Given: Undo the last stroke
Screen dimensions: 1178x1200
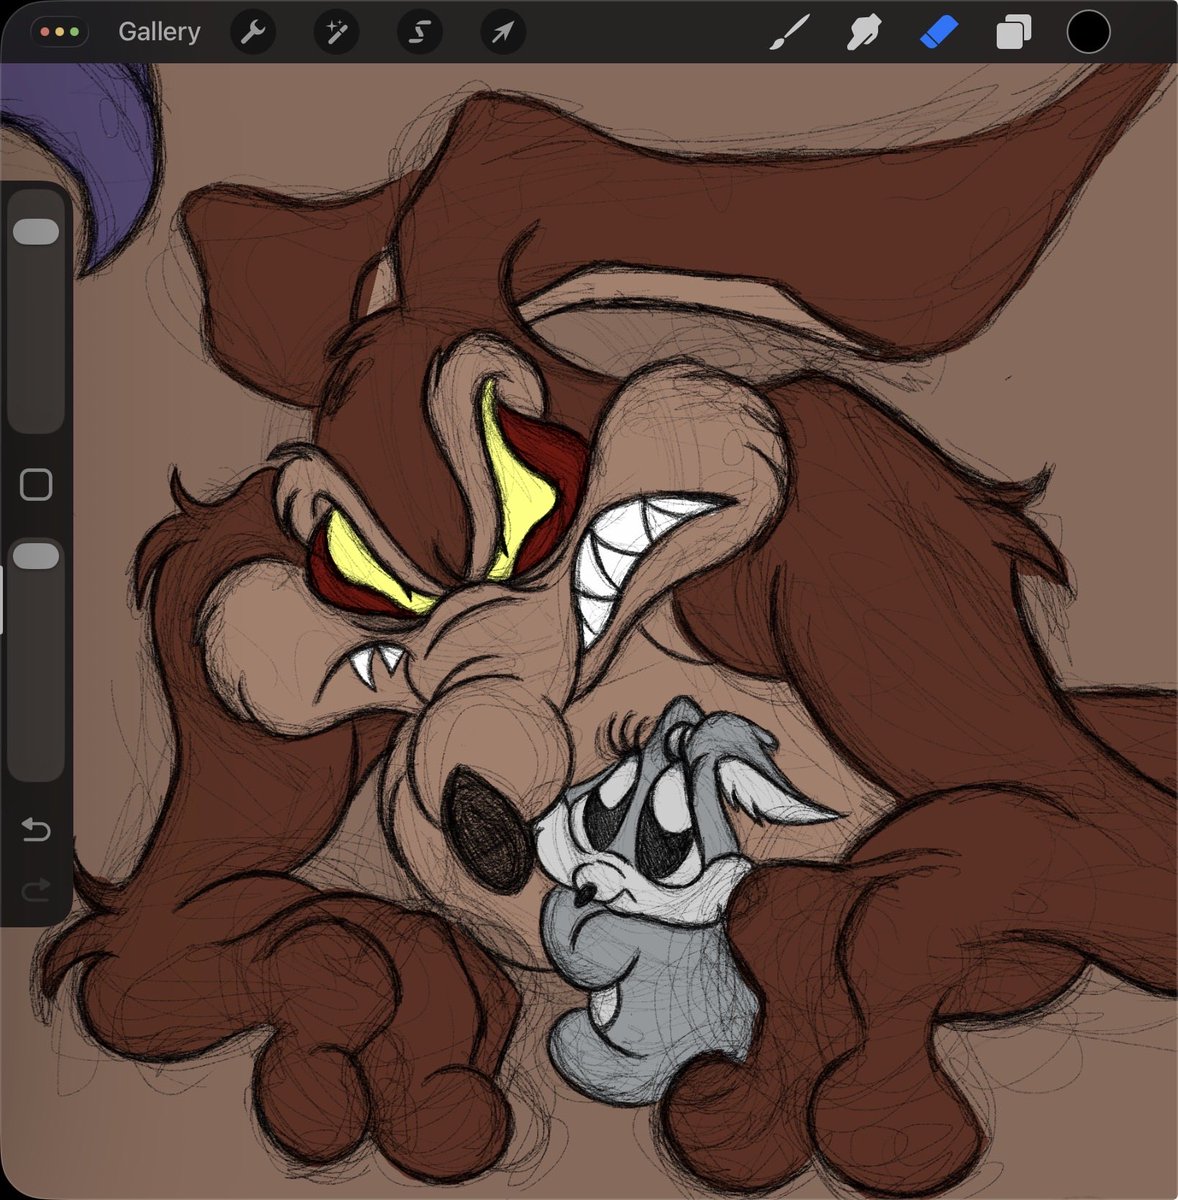Looking at the screenshot, I should click(x=36, y=830).
